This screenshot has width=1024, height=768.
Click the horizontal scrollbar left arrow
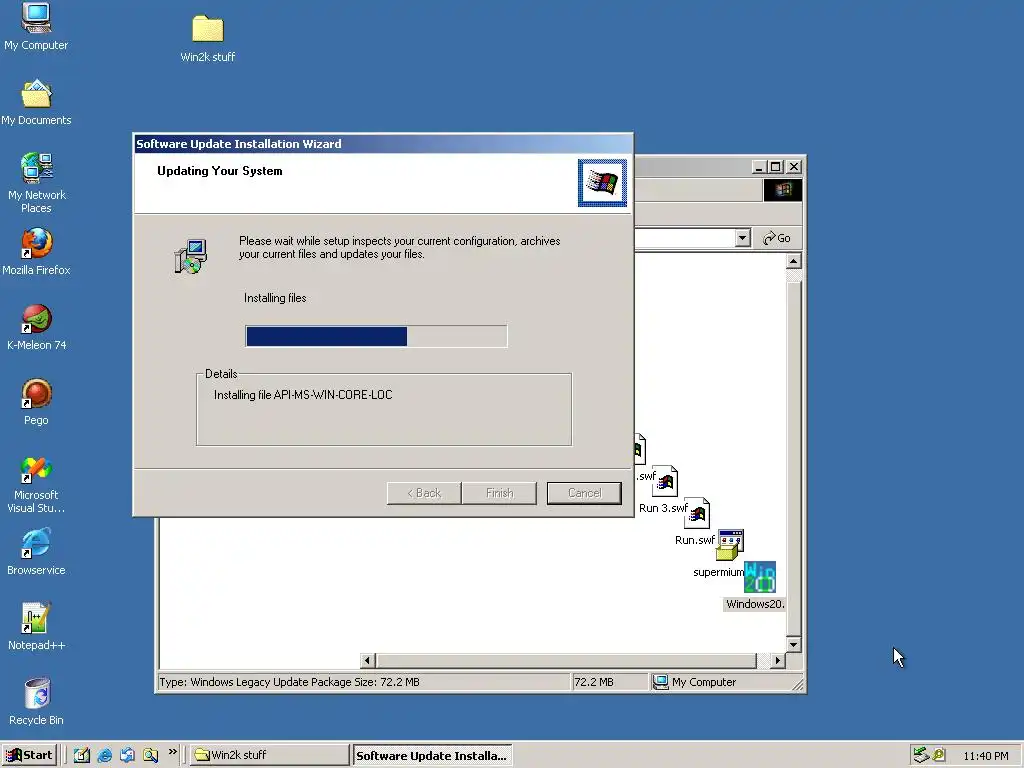[368, 660]
